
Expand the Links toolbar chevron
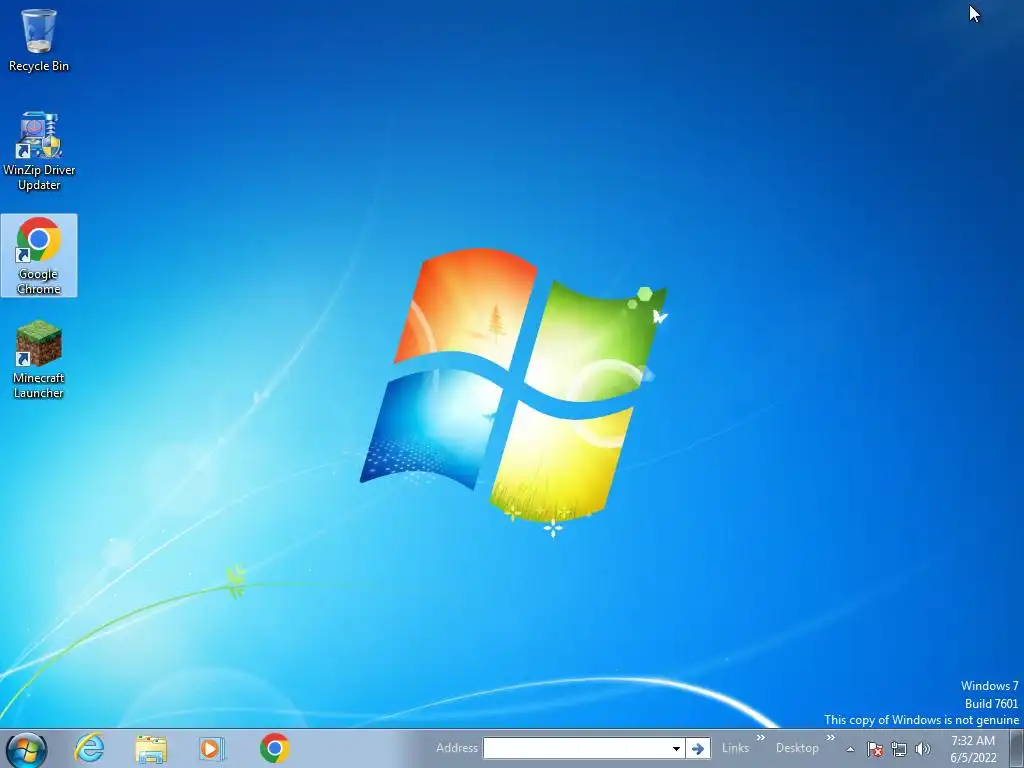coord(761,738)
